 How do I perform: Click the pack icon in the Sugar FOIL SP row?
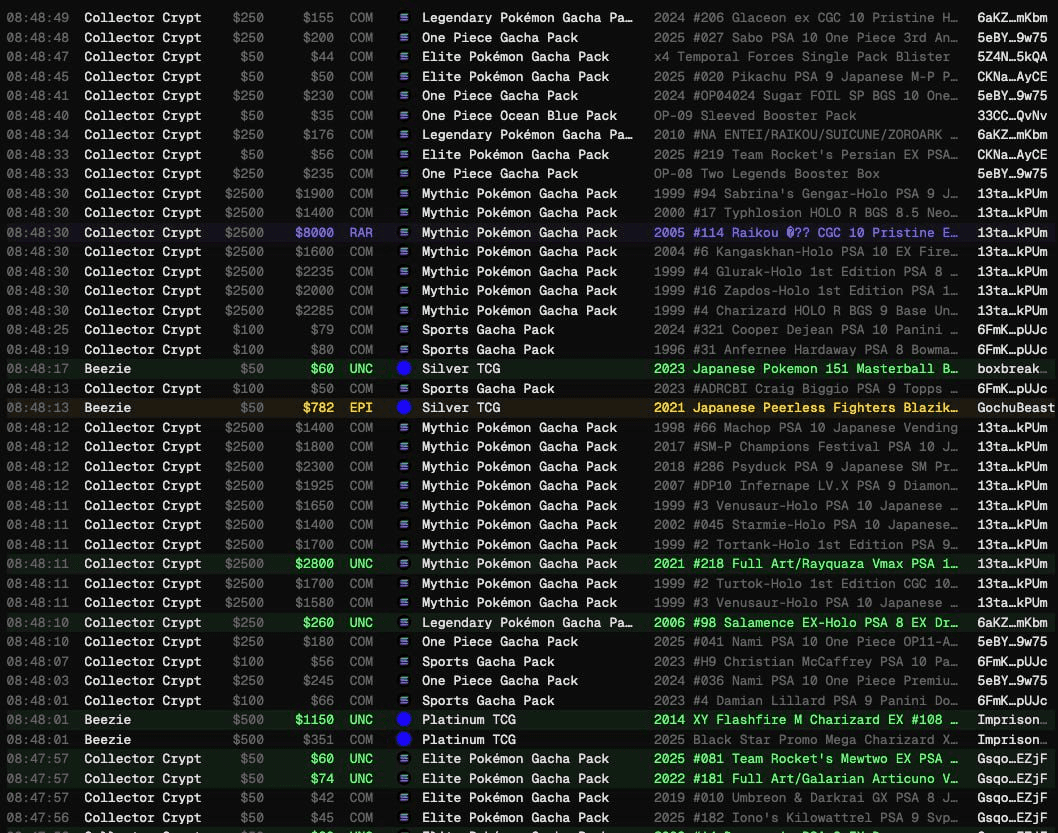coord(403,96)
